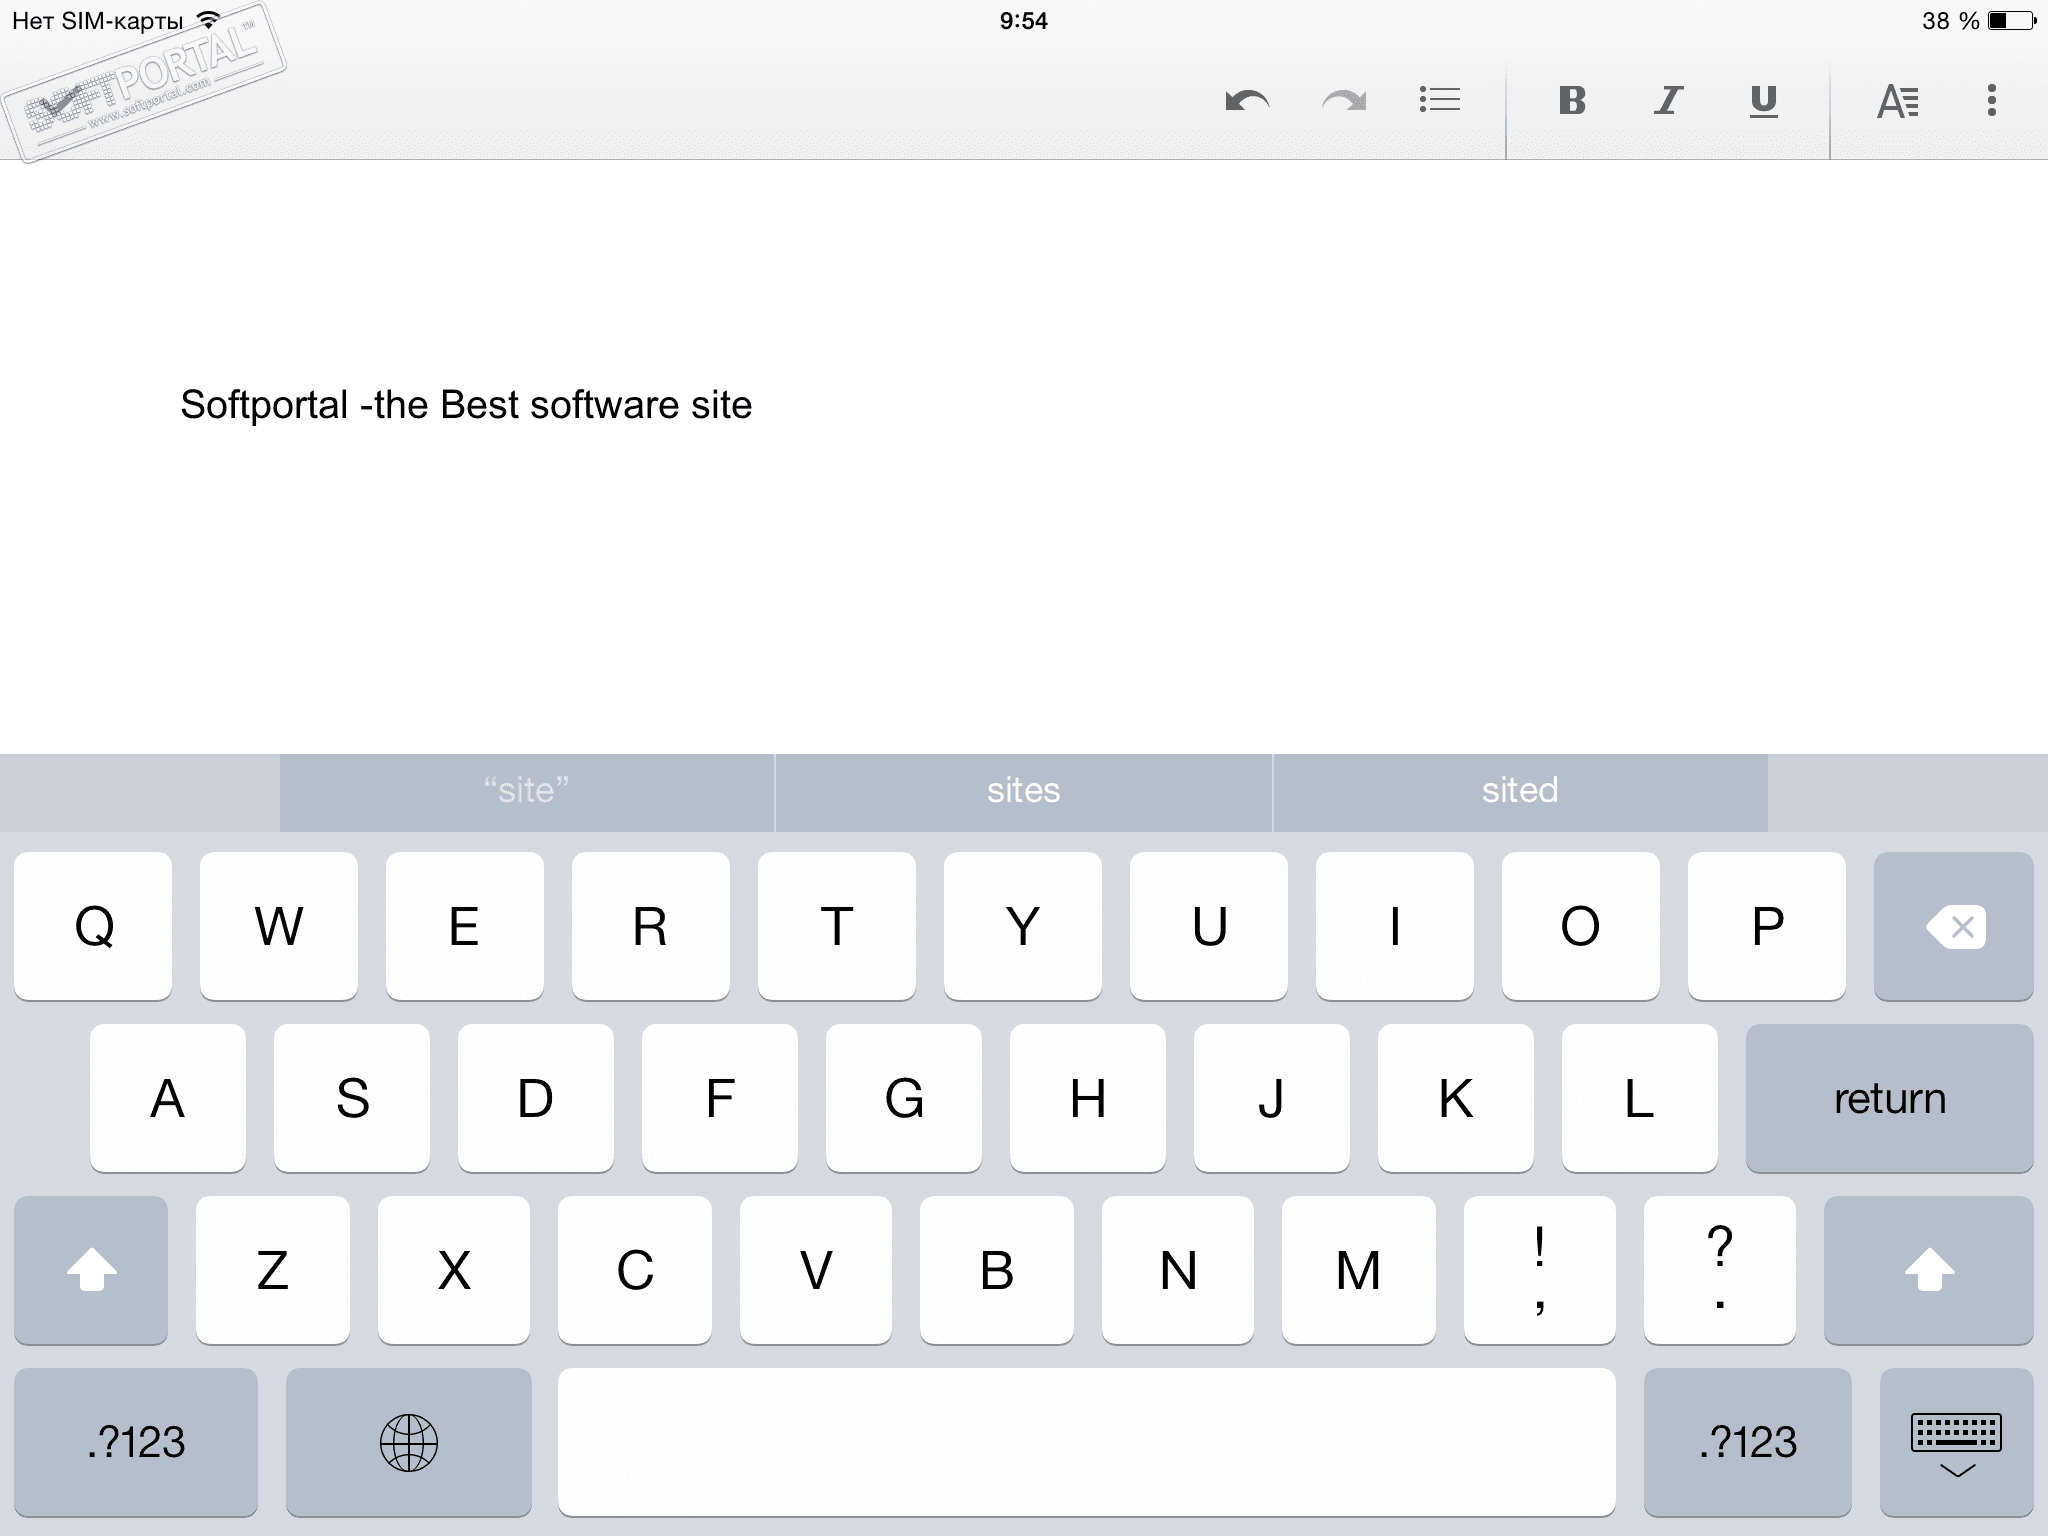The height and width of the screenshot is (1536, 2048).
Task: Insert a bulleted list
Action: pyautogui.click(x=1440, y=100)
